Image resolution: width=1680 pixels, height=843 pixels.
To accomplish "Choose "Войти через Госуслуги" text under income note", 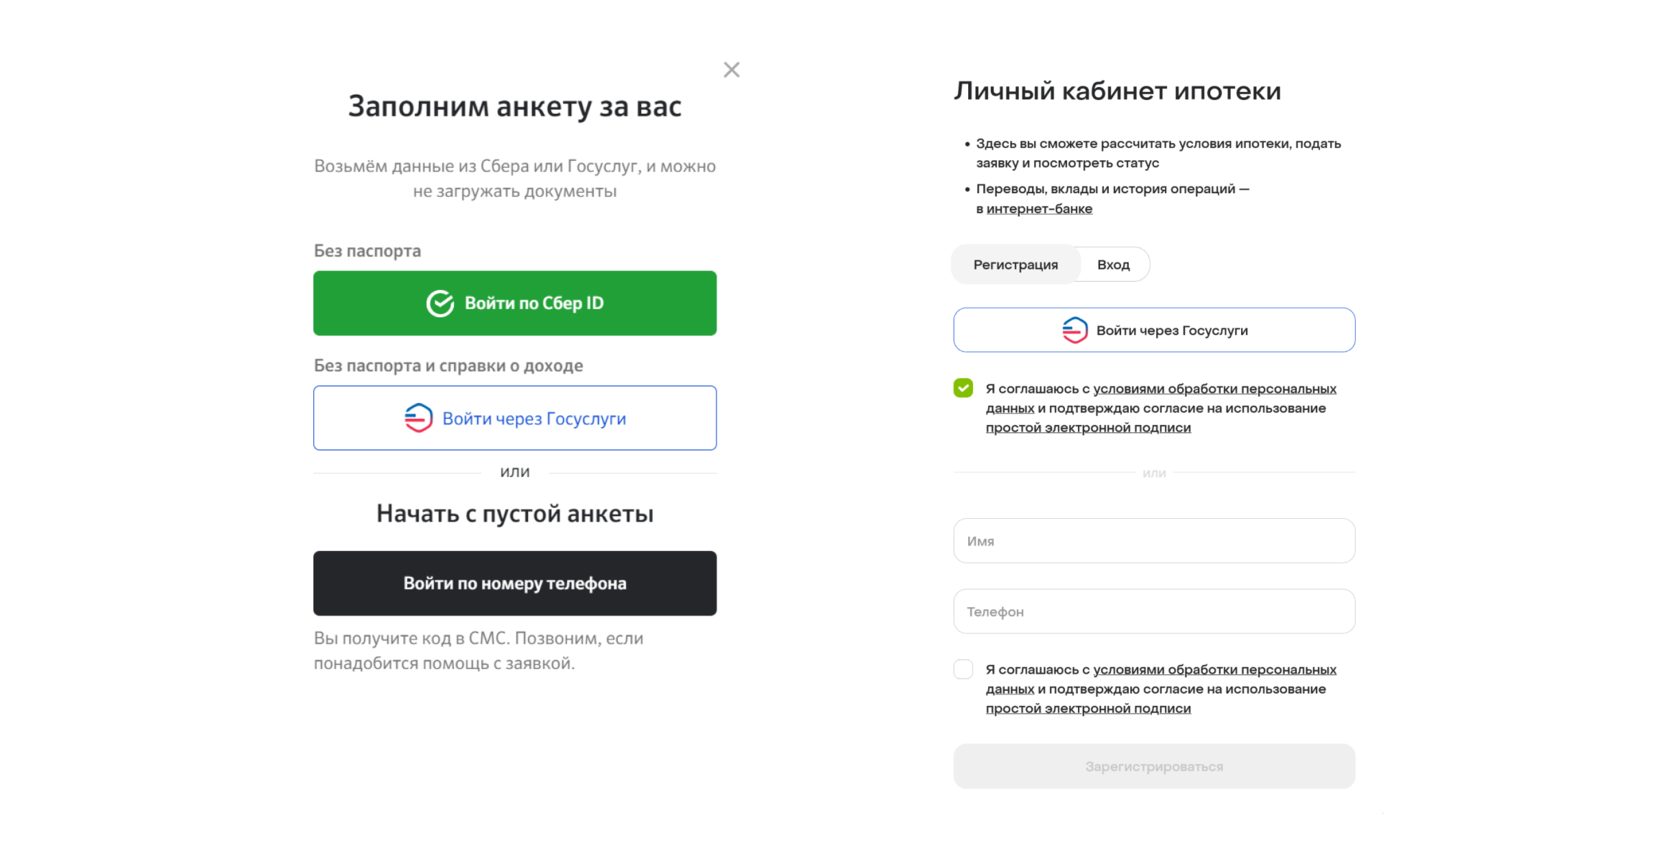I will coord(534,419).
